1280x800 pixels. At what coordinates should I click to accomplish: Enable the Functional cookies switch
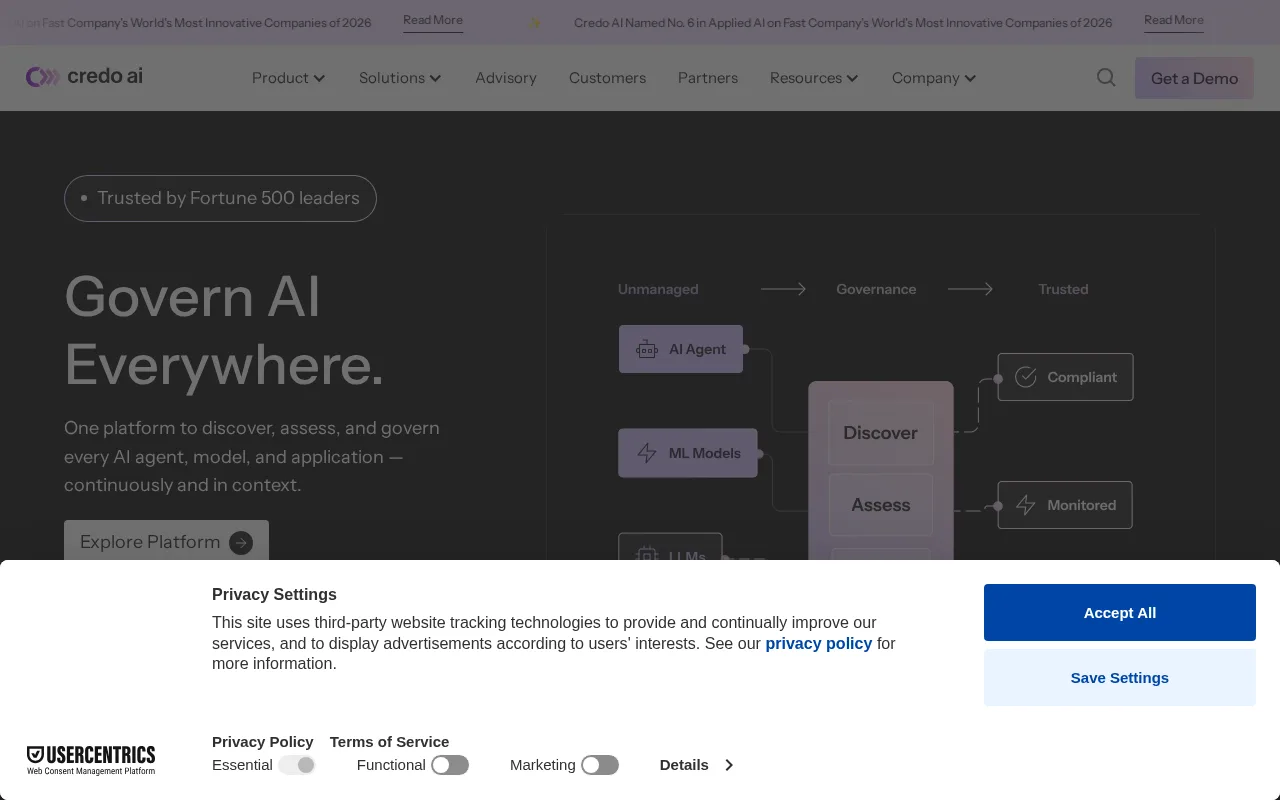tap(450, 765)
